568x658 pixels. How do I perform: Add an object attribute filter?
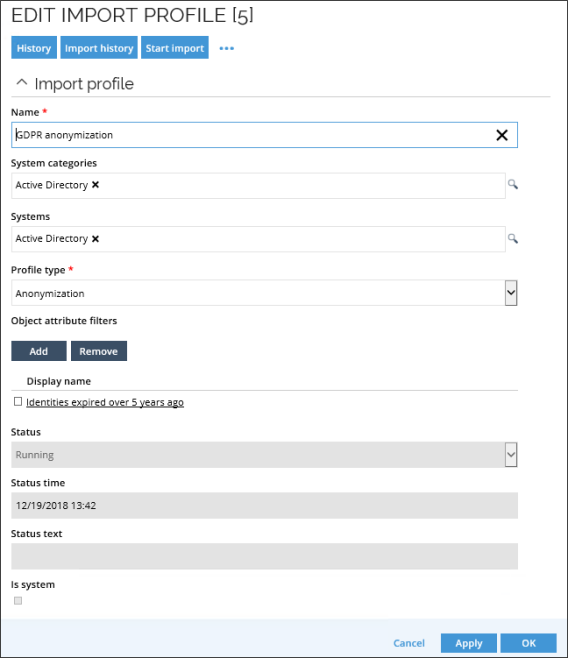(x=39, y=351)
